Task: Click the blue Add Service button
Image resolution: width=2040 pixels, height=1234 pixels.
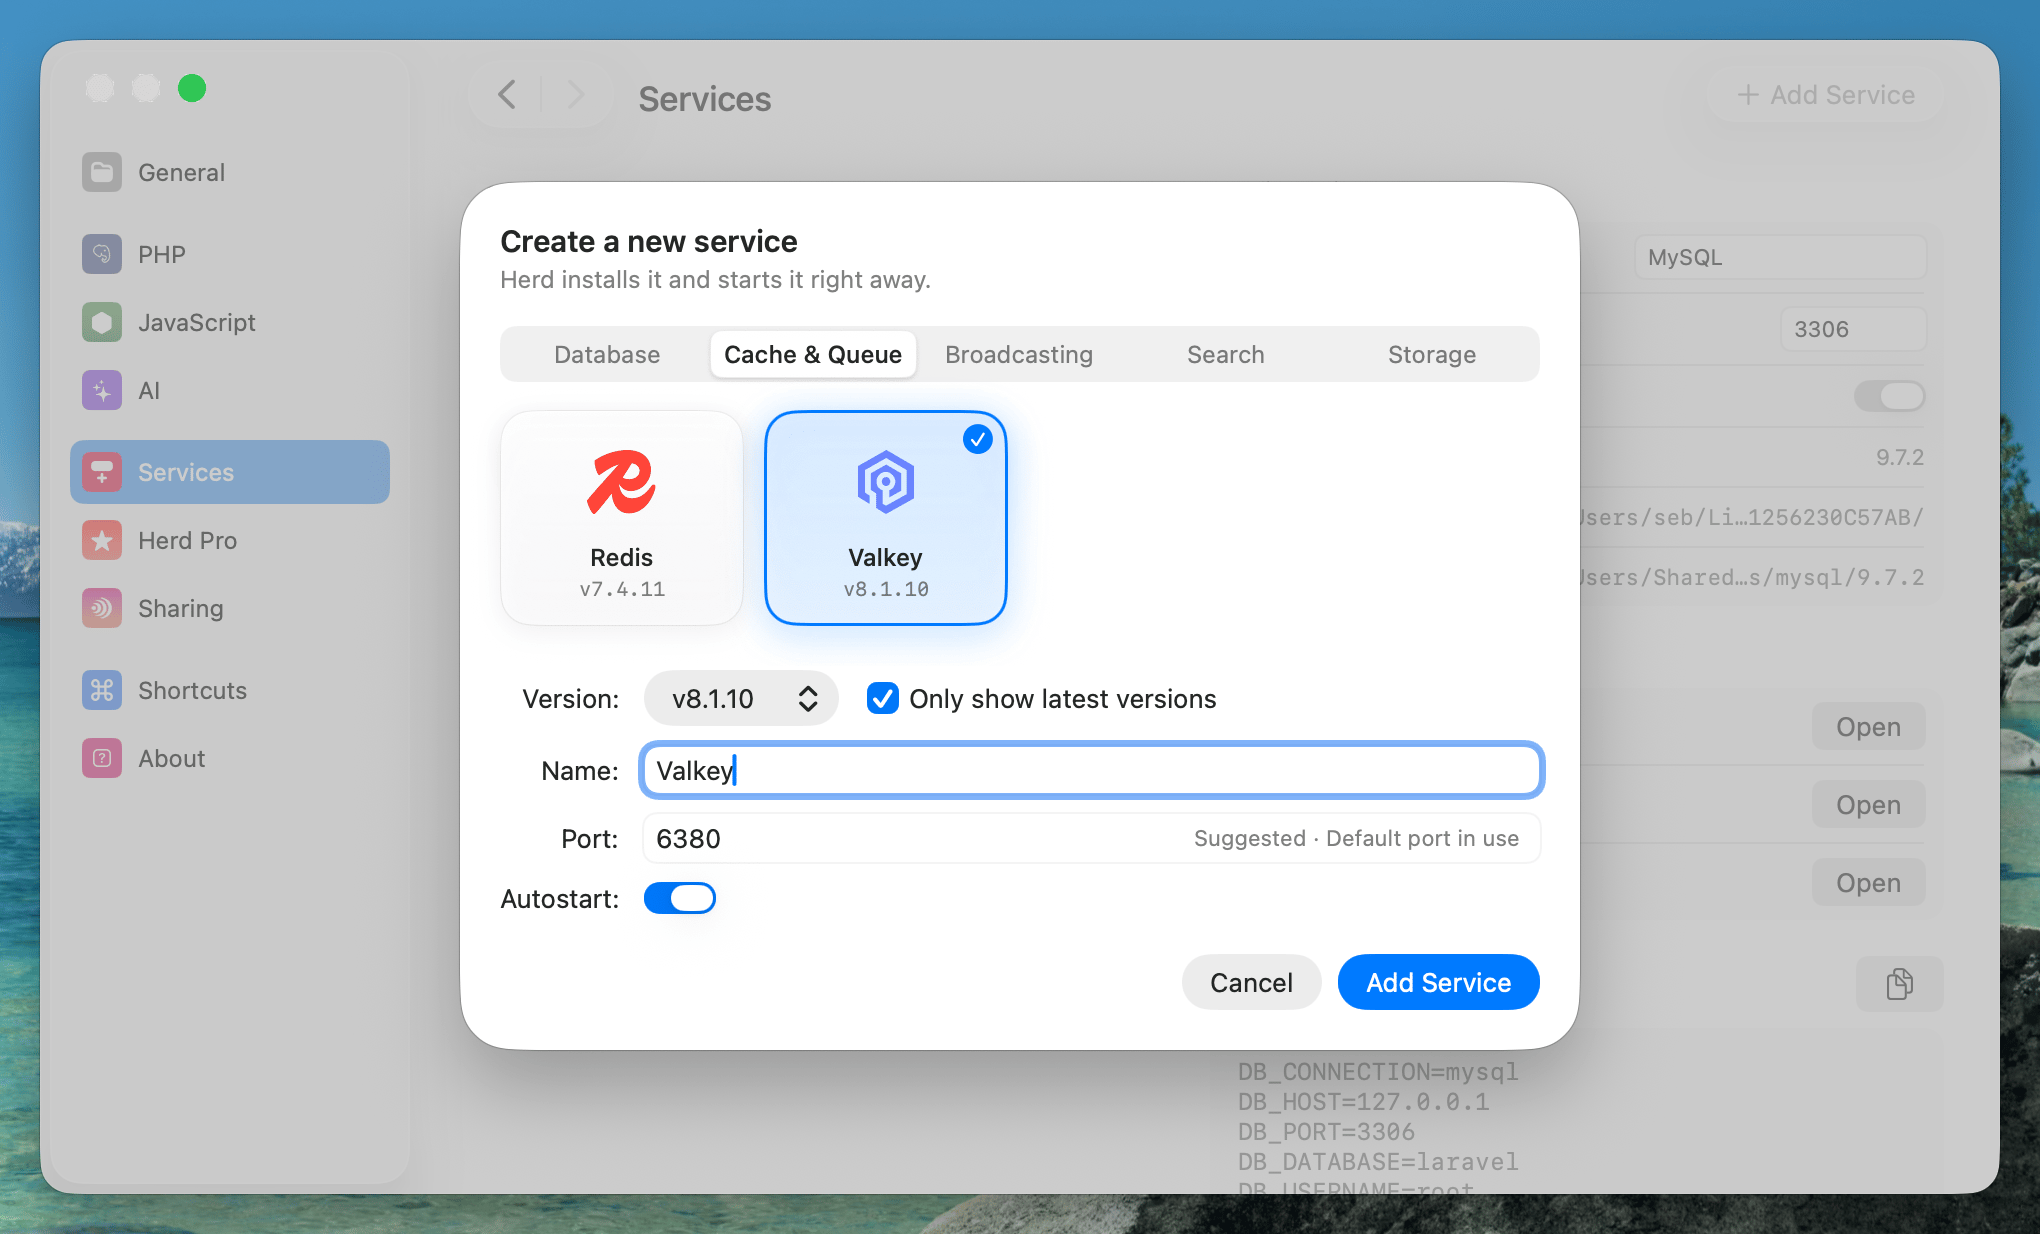Action: click(x=1438, y=982)
